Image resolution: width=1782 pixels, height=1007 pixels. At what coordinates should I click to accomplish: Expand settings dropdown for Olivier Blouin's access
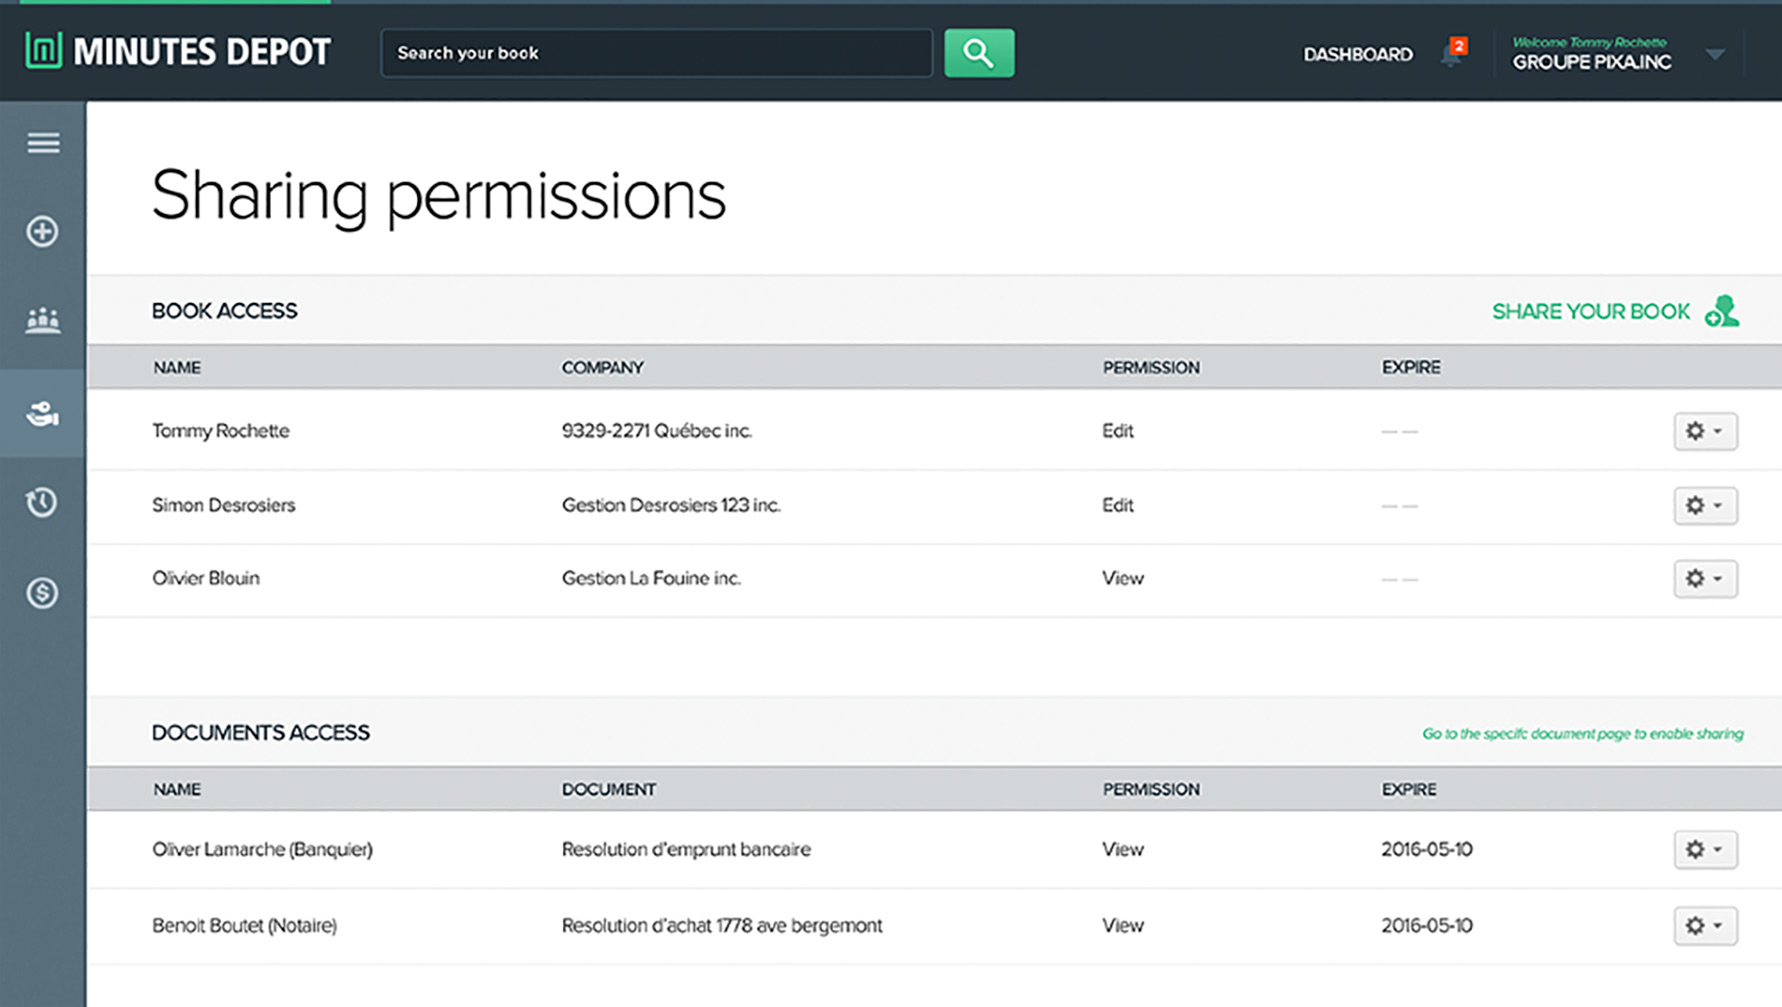point(1704,578)
